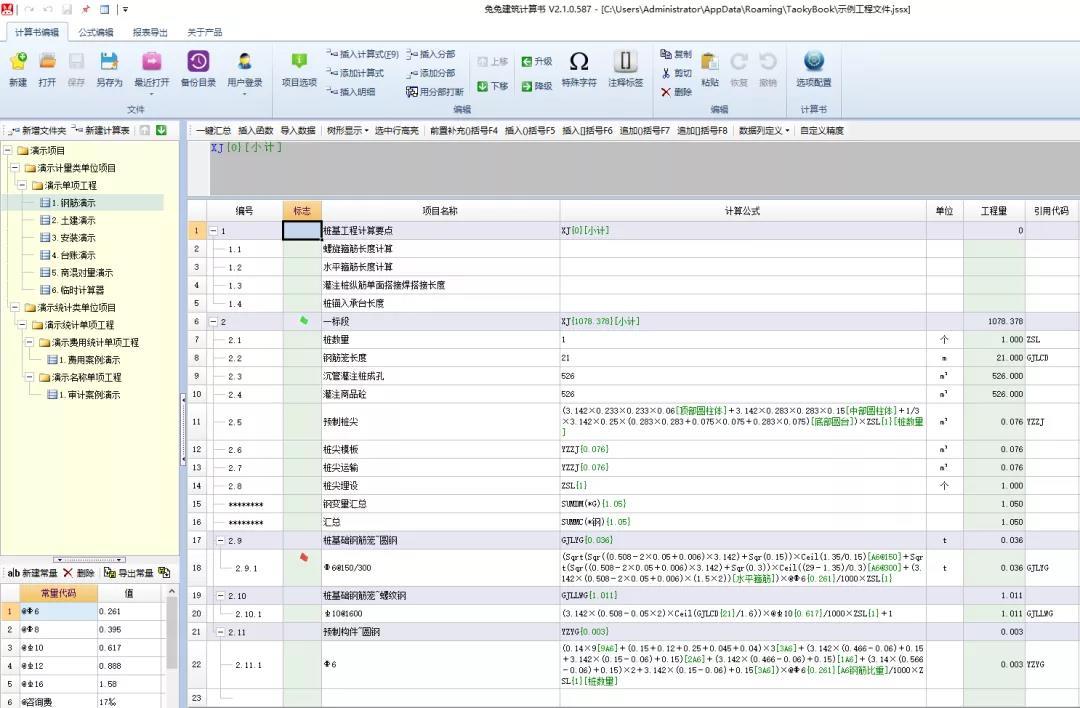Image resolution: width=1080 pixels, height=708 pixels.
Task: Open the 数据列定义 dropdown
Action: [764, 131]
